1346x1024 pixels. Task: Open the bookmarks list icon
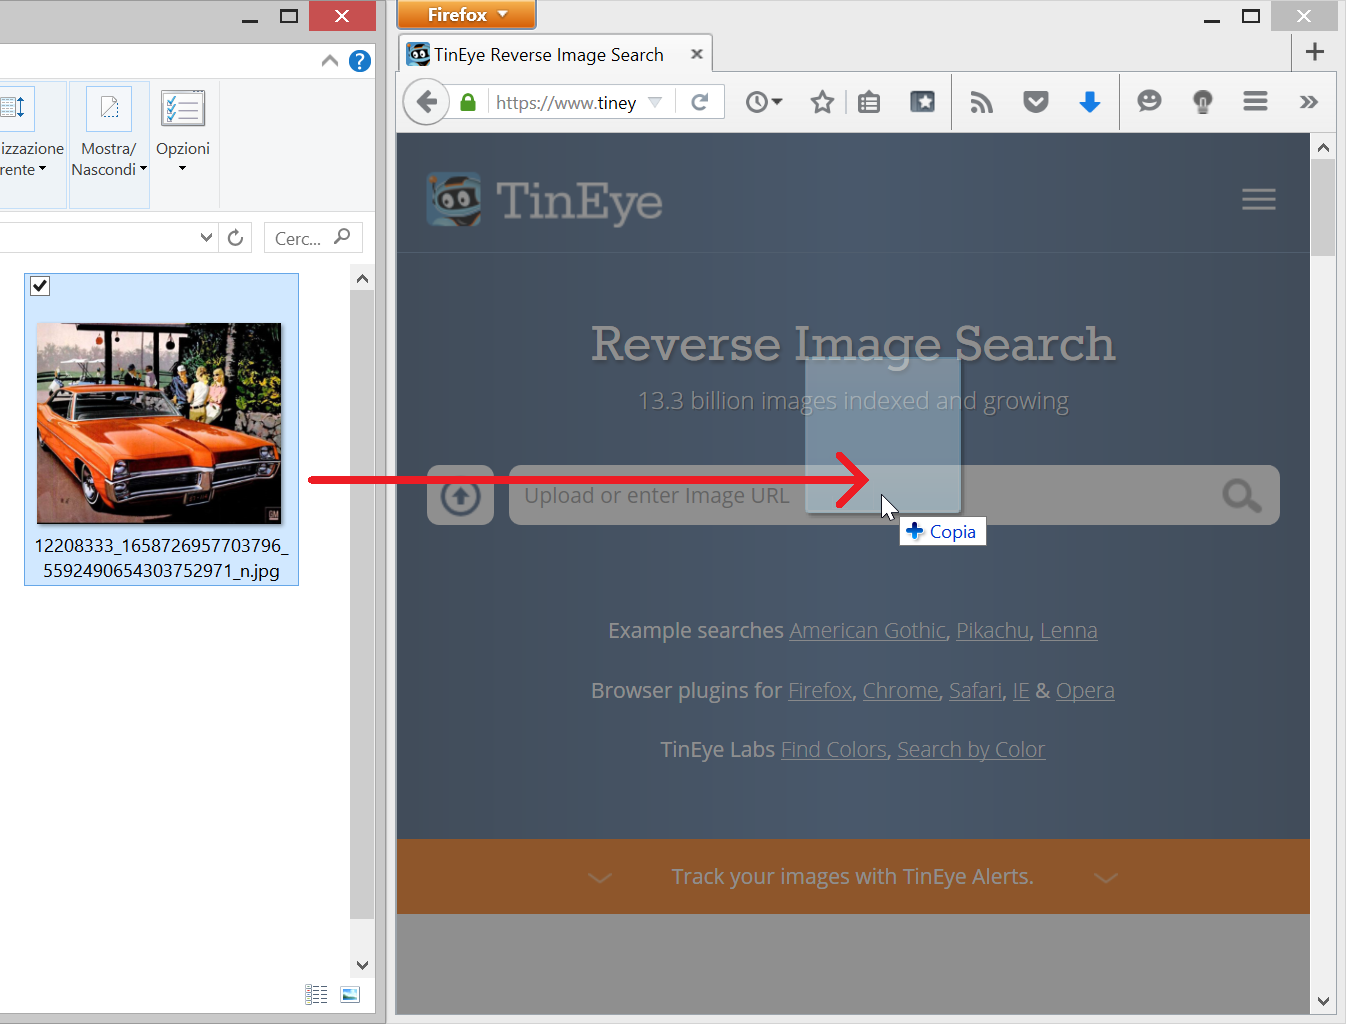point(869,102)
